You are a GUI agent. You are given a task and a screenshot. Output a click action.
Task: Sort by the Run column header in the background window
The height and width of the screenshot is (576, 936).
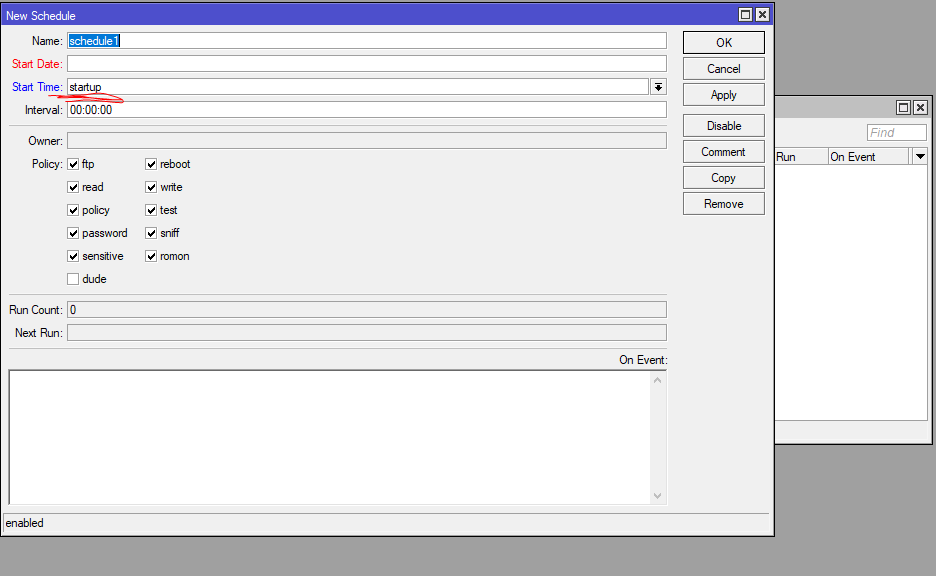[x=801, y=157]
